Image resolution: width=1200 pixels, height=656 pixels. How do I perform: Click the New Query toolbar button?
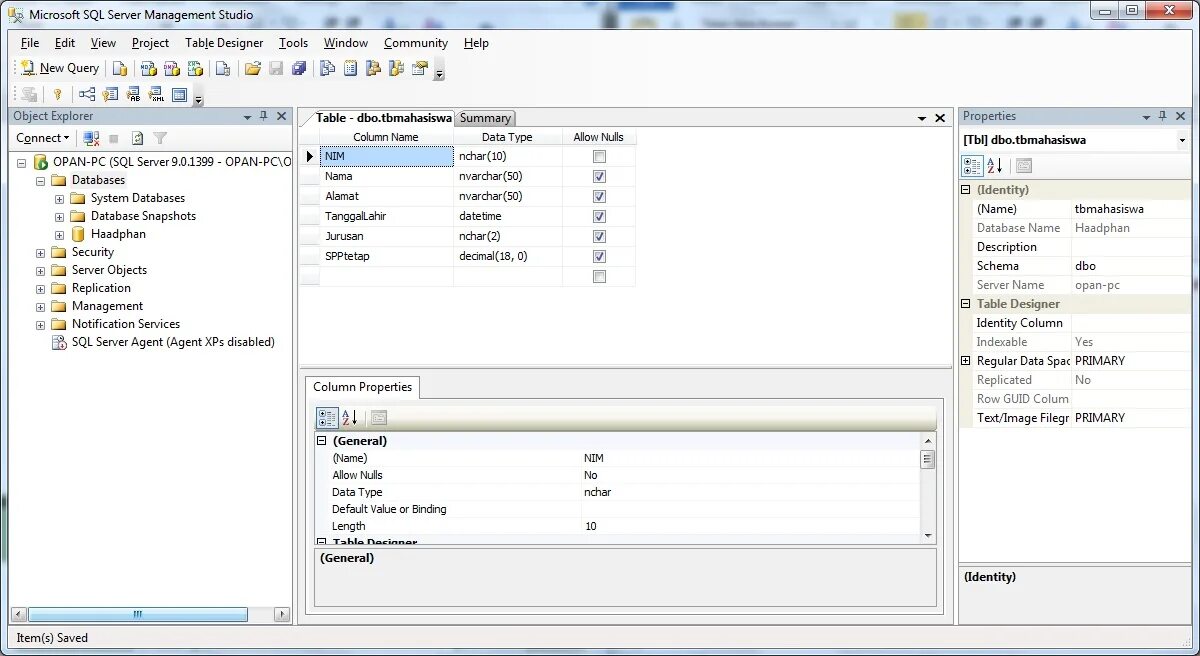pos(61,68)
